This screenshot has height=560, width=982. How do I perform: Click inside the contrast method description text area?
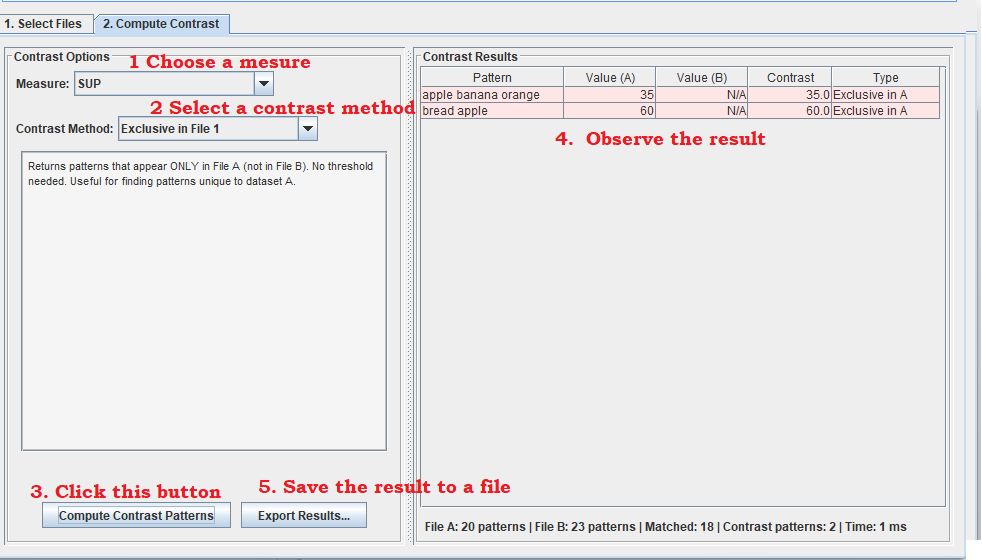[203, 300]
